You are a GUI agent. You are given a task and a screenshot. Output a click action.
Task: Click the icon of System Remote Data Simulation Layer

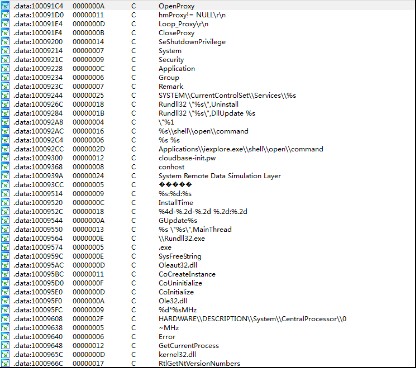[x=5, y=176]
